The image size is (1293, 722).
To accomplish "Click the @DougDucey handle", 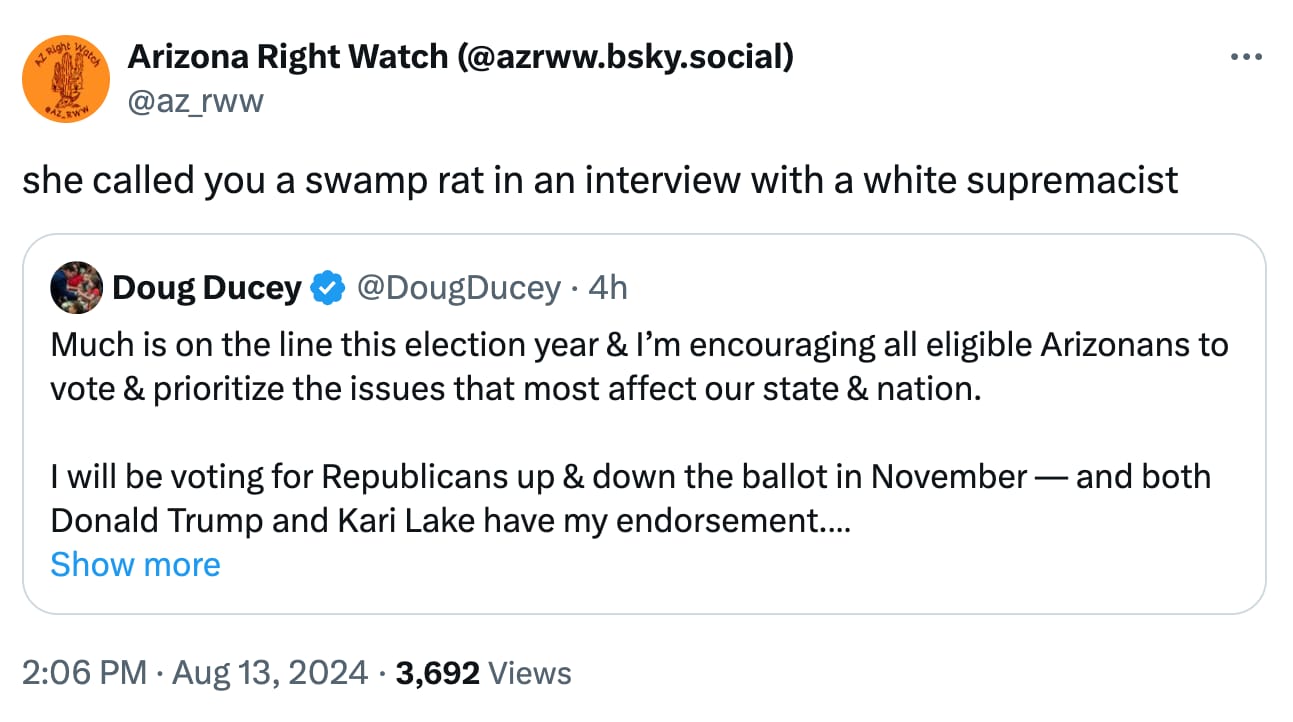I will click(458, 289).
